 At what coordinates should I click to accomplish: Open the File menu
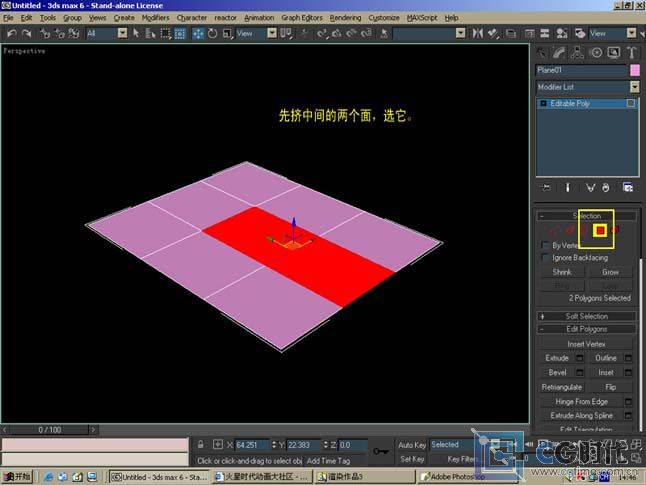[x=8, y=18]
